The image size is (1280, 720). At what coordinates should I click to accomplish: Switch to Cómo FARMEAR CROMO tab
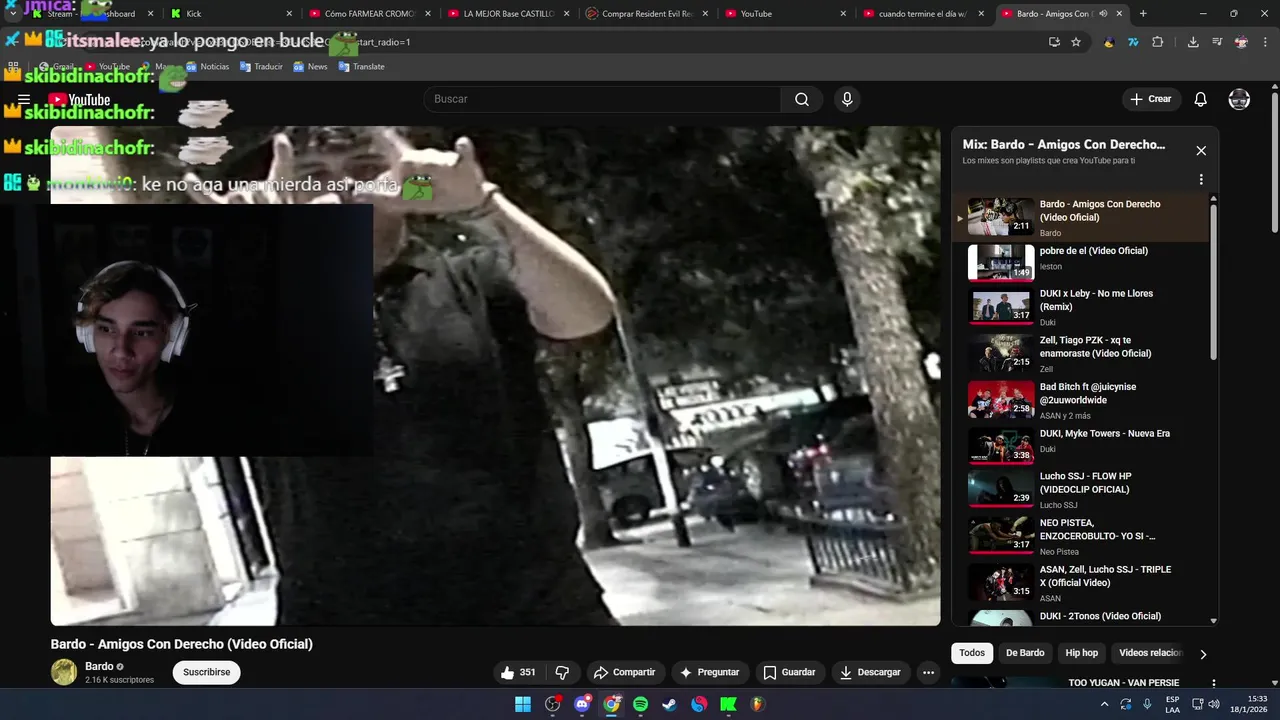(370, 14)
